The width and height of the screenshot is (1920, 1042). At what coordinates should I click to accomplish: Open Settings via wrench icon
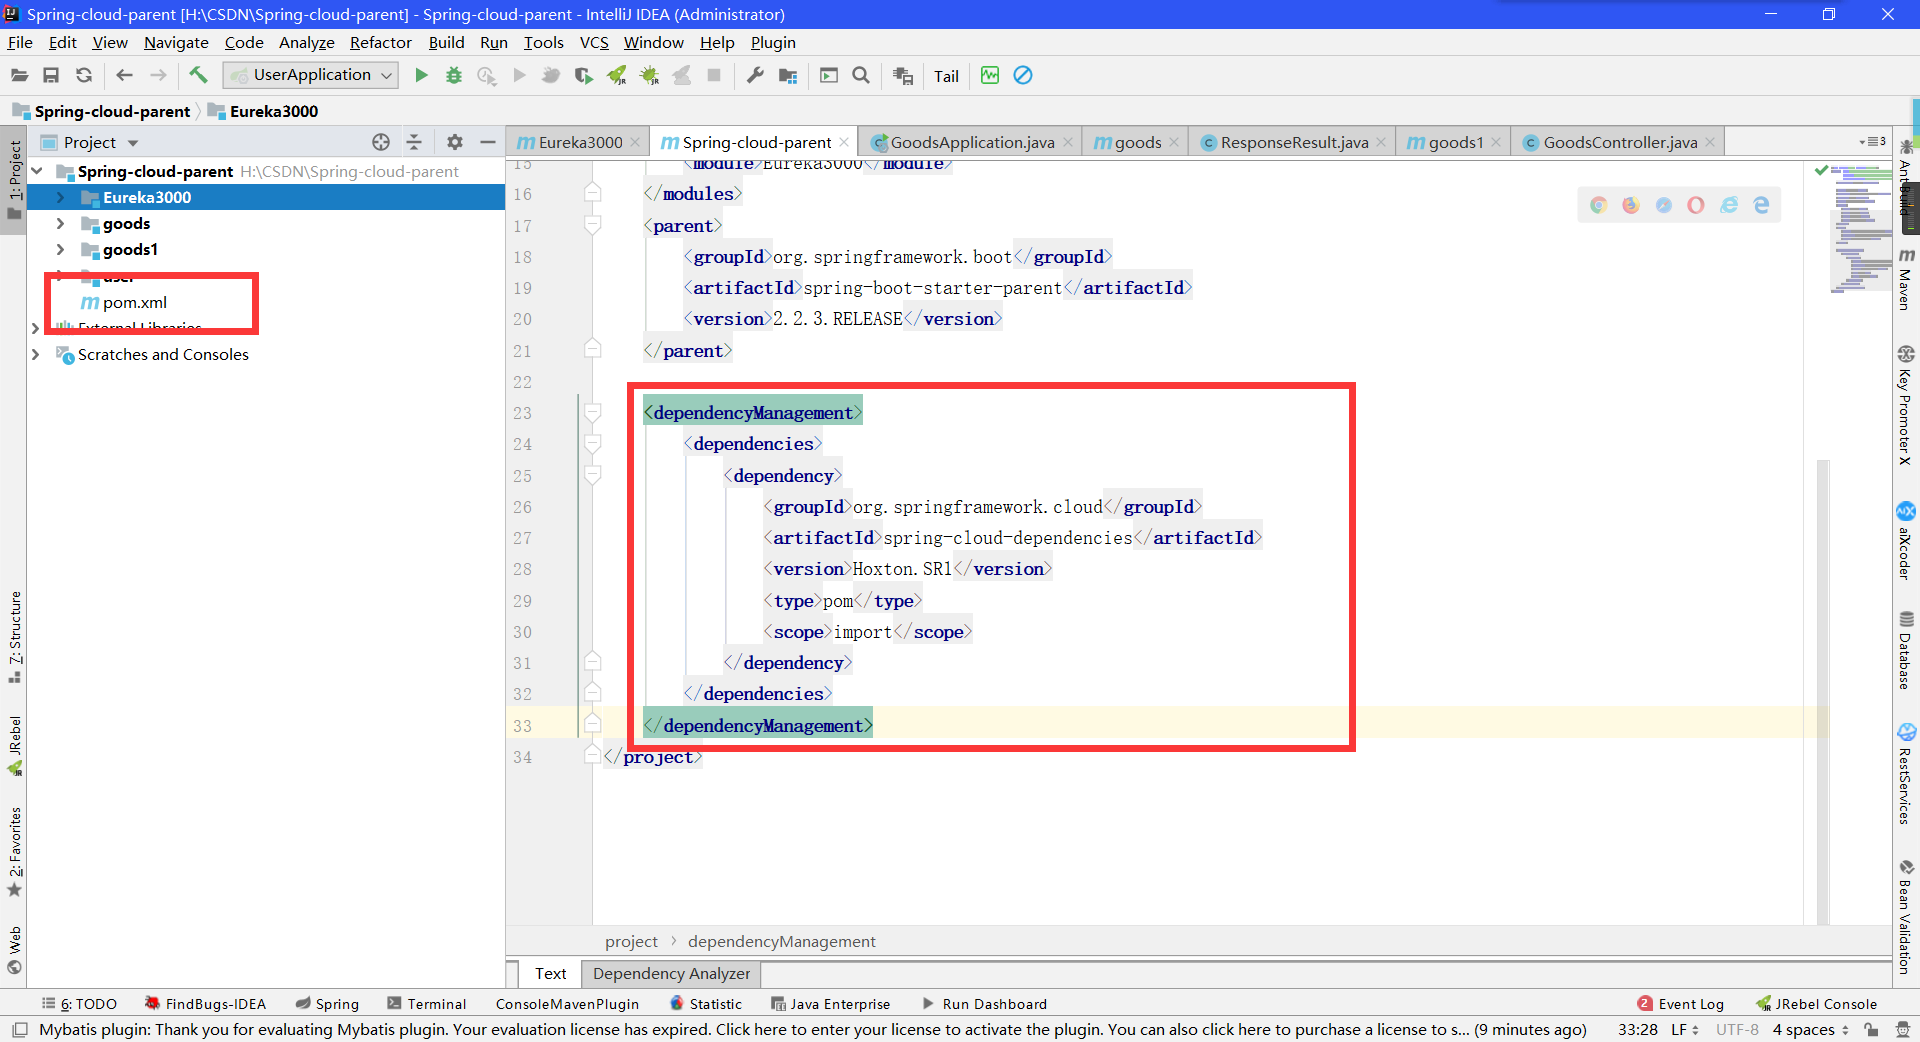(x=755, y=75)
